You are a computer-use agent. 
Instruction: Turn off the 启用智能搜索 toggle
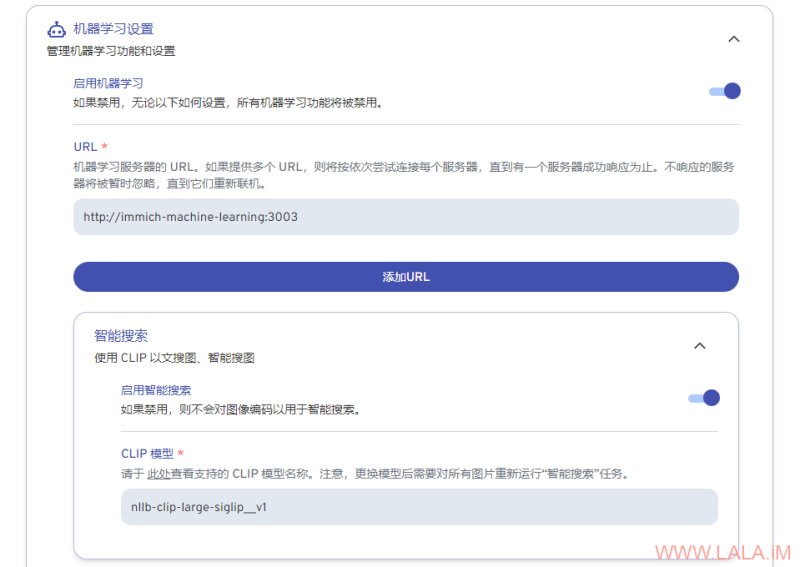click(x=704, y=398)
